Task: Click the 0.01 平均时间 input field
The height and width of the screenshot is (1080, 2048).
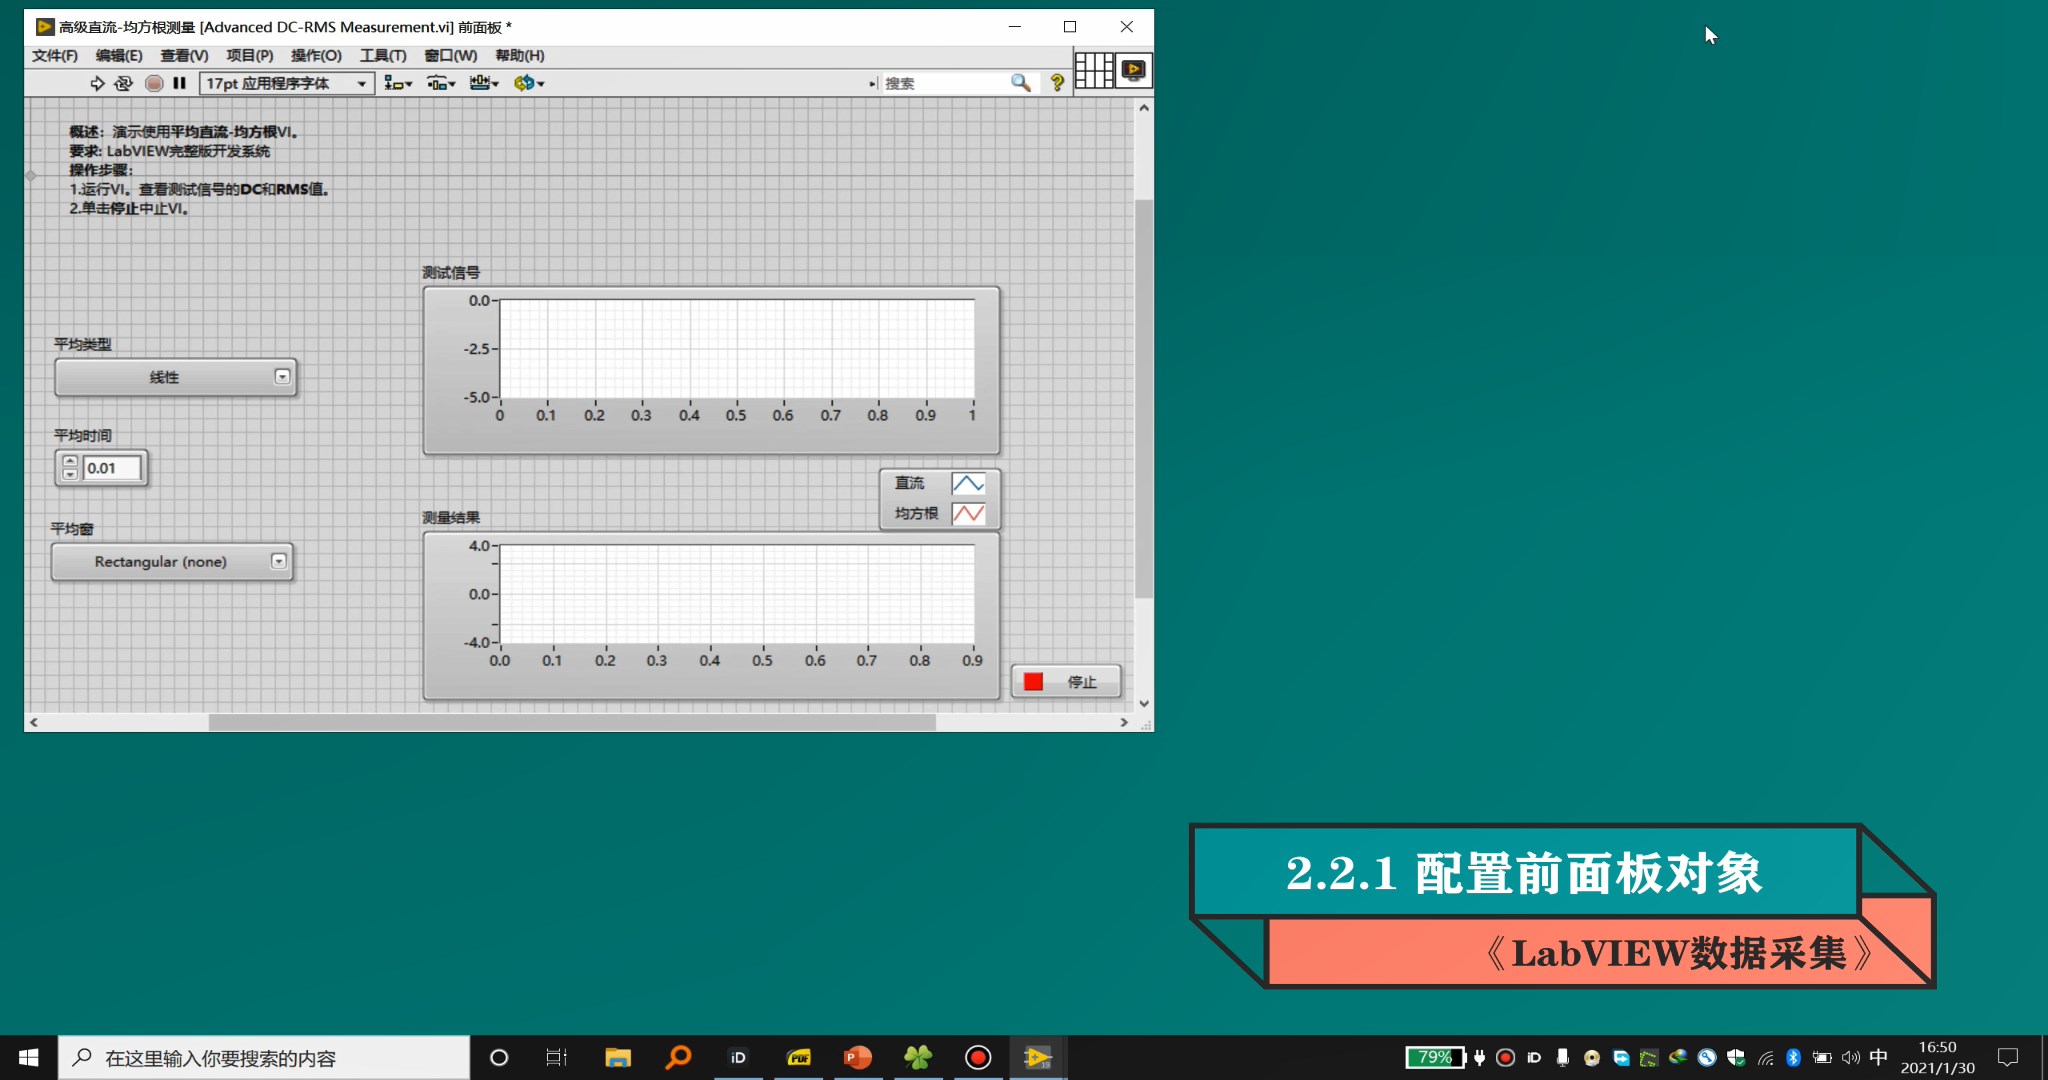Action: 111,468
